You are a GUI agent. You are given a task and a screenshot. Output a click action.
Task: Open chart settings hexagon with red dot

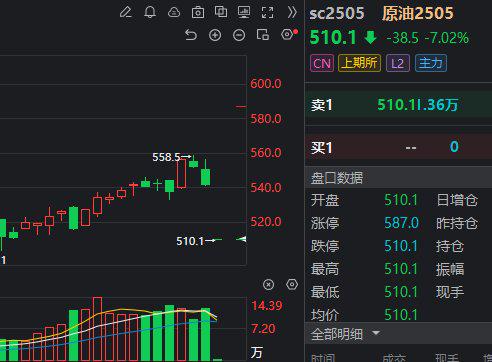click(x=287, y=34)
